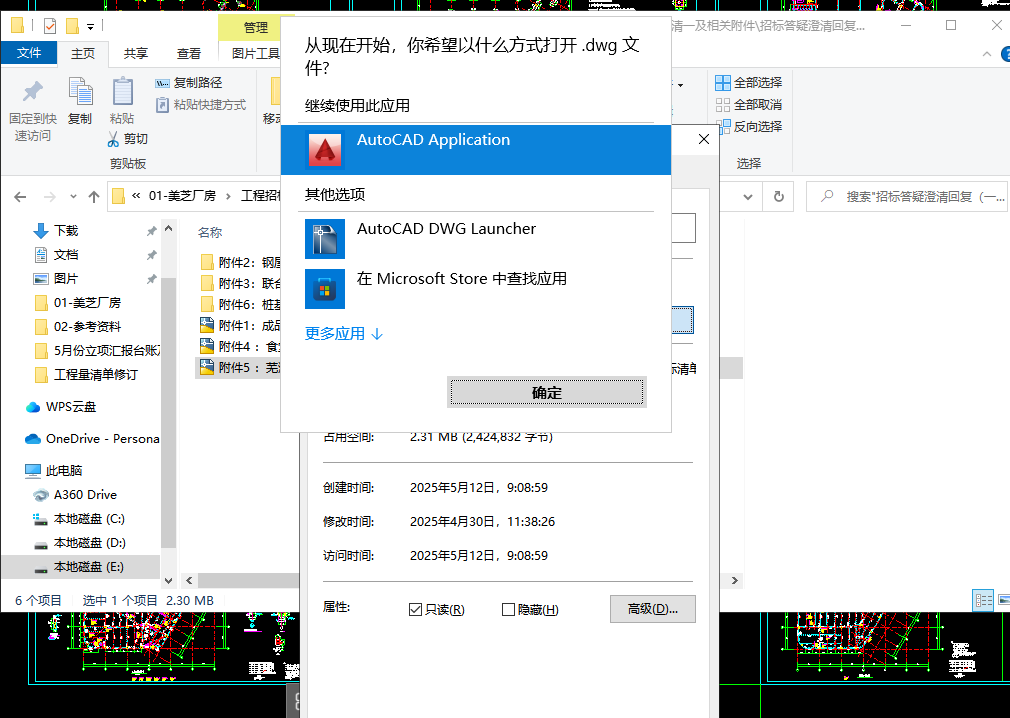Expand the 更多应用 link
The image size is (1010, 718).
pyautogui.click(x=344, y=334)
